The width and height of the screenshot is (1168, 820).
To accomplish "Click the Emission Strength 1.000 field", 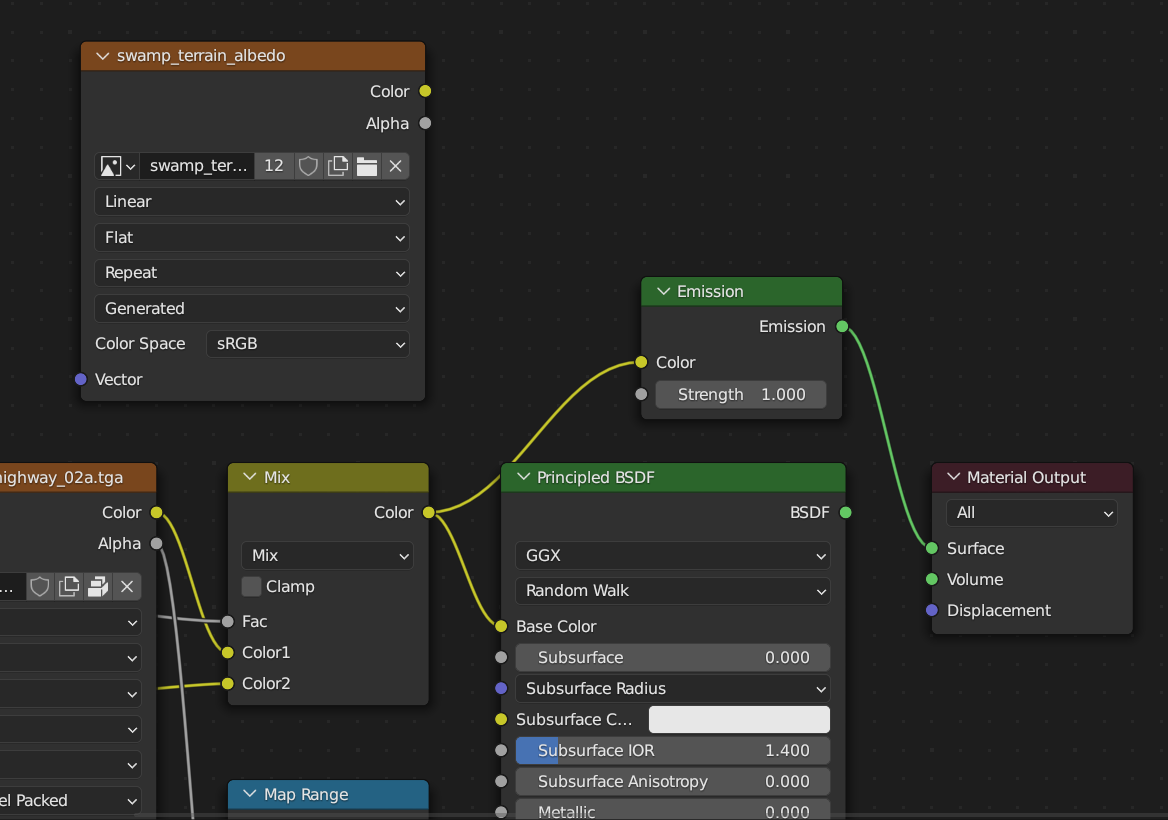I will [741, 395].
